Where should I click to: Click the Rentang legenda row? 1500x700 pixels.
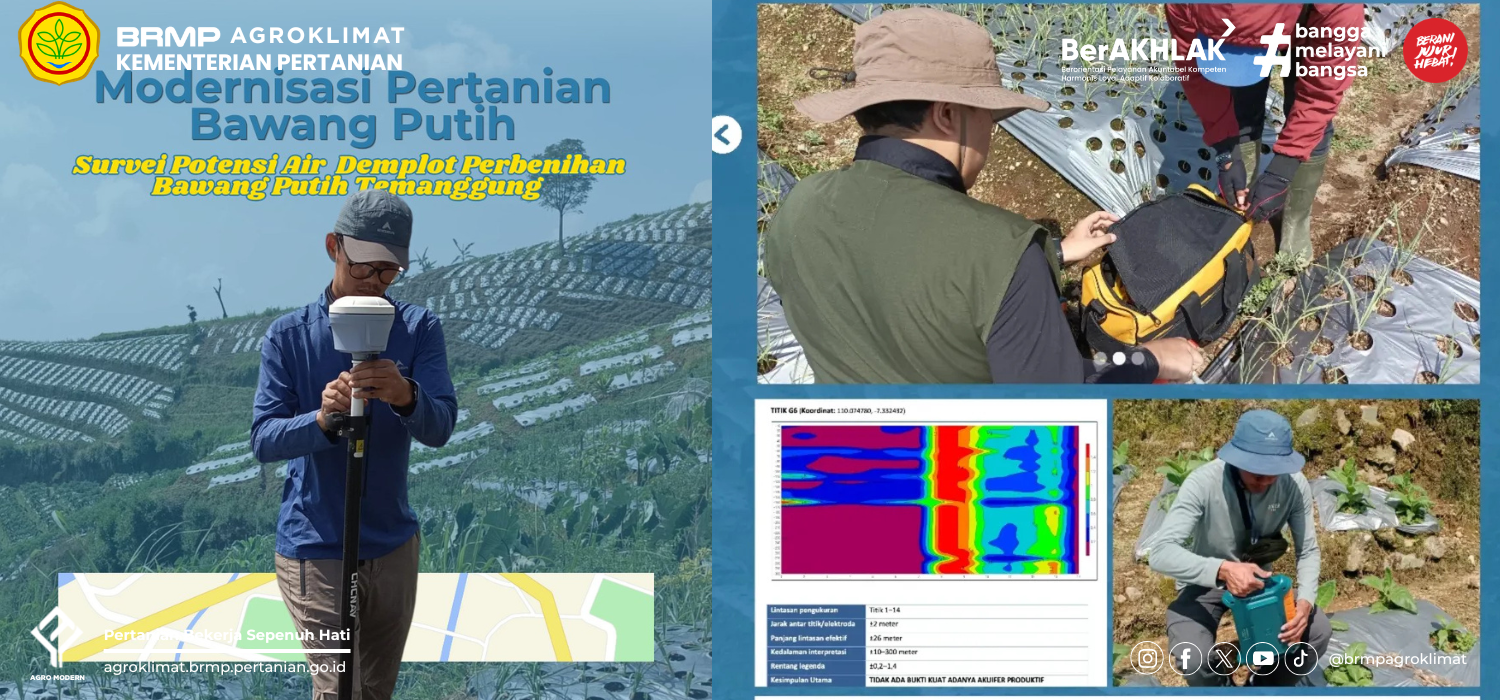928,666
